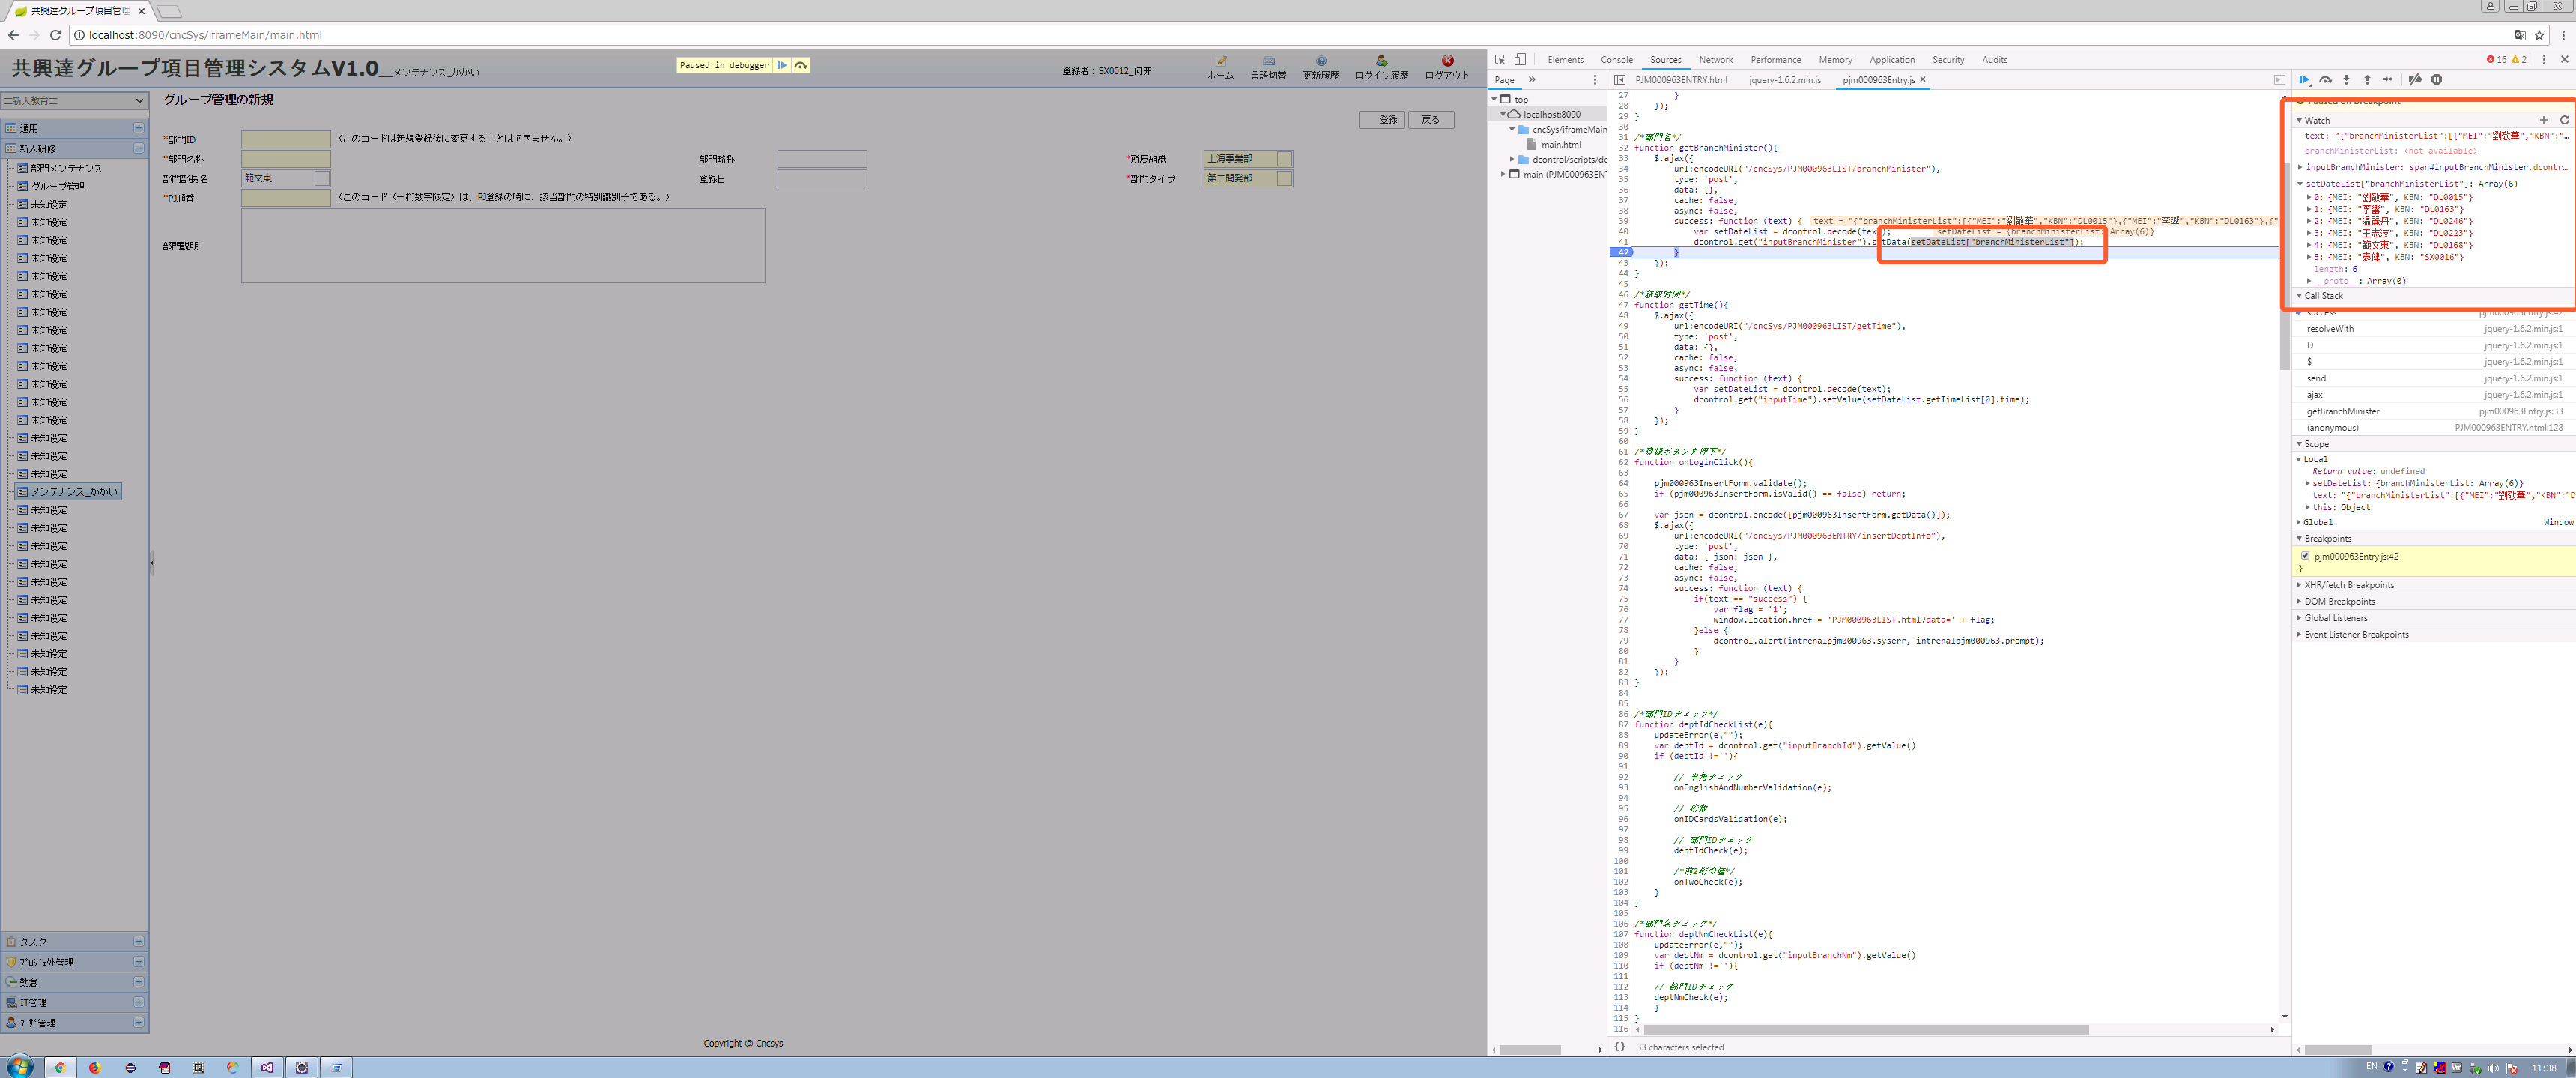Expand the タスク sidebar section

pos(138,941)
